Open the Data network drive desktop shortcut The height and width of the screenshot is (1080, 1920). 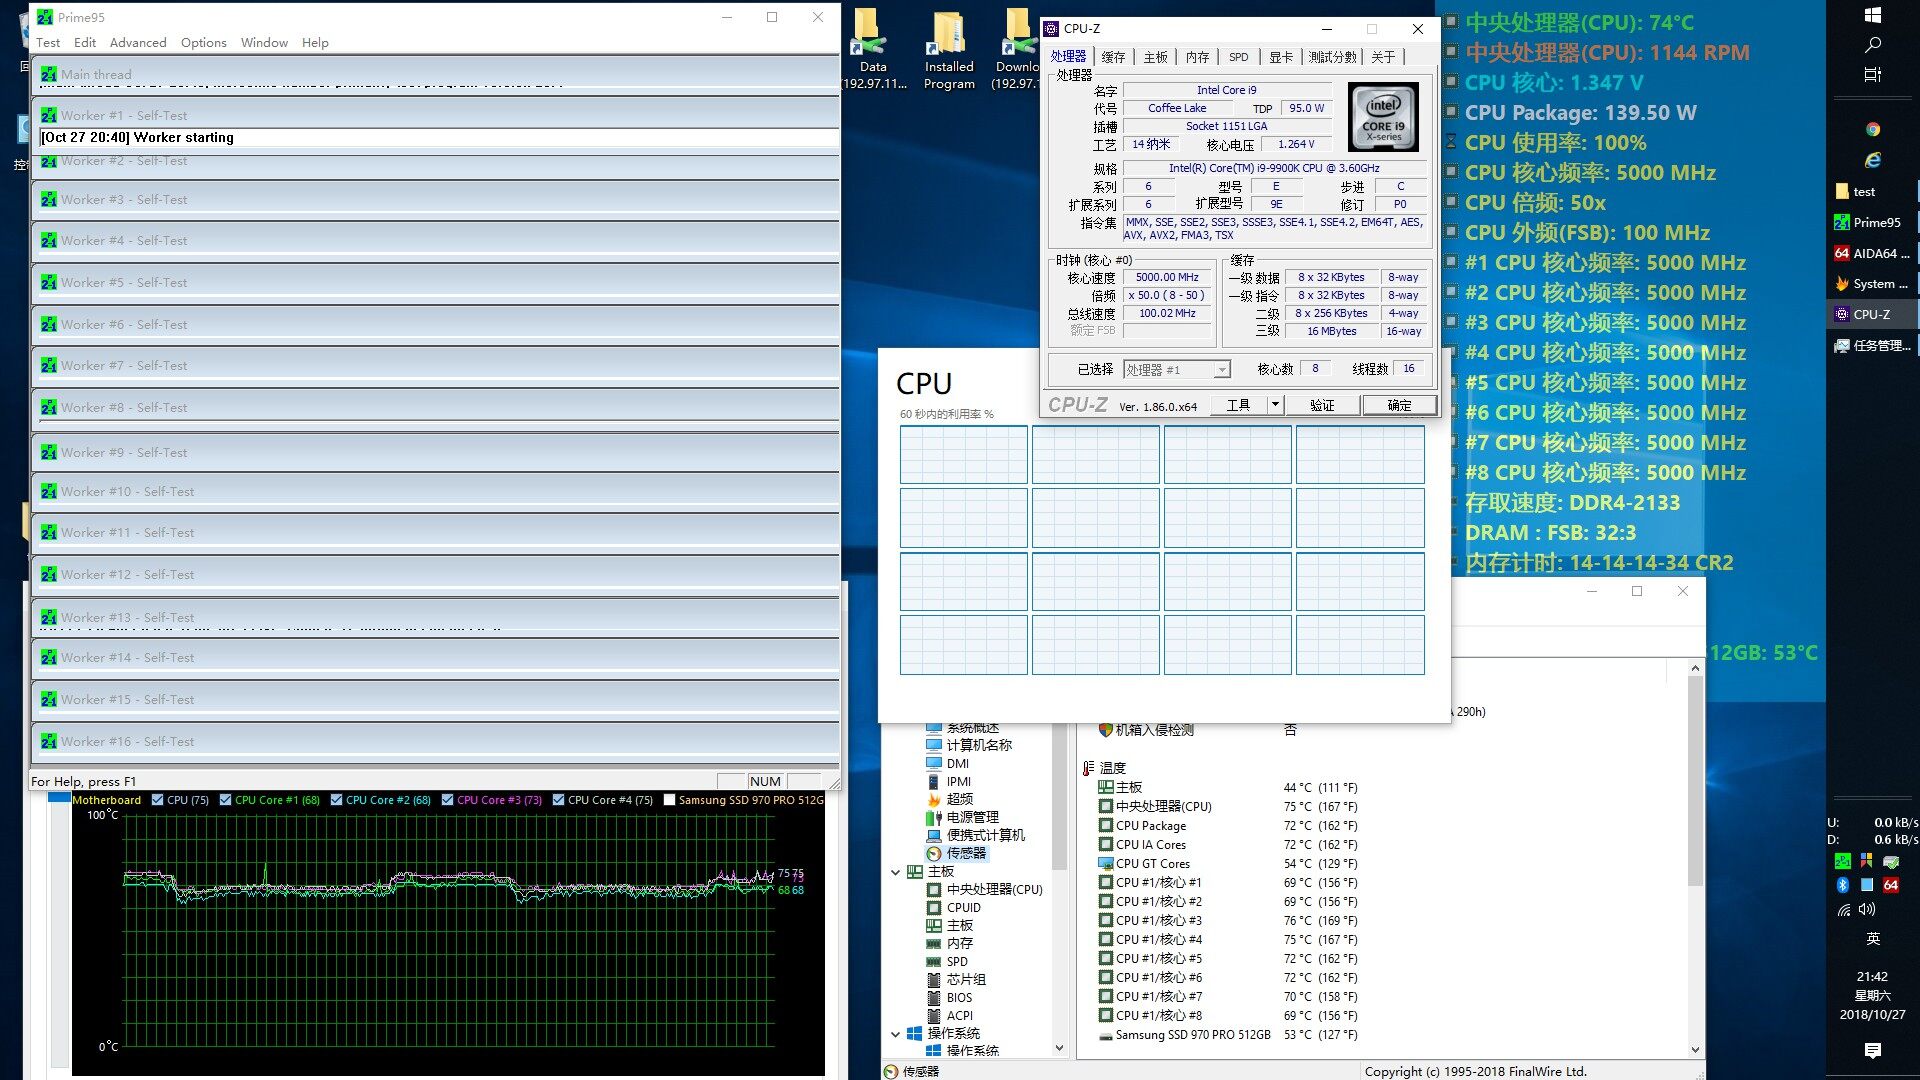(x=873, y=52)
